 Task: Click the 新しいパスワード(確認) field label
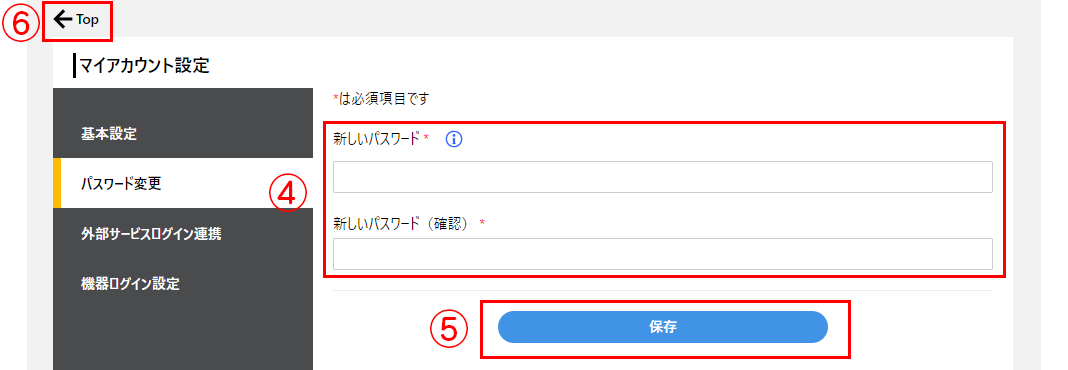[x=403, y=223]
